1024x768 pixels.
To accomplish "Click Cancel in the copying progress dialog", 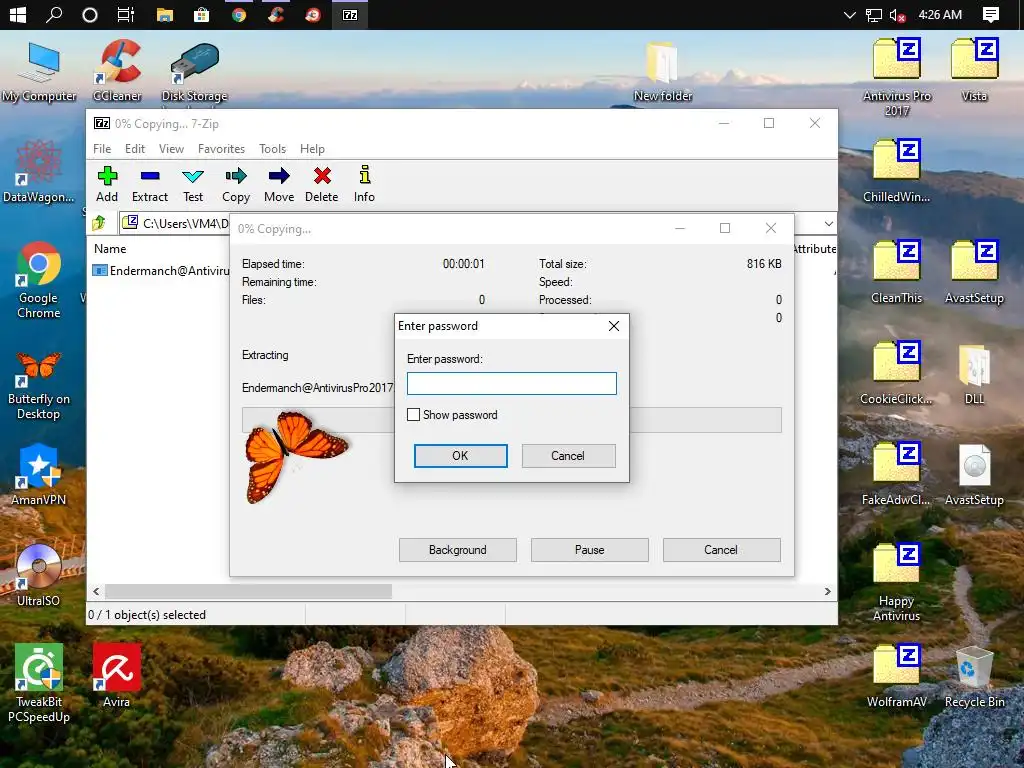I will point(721,550).
